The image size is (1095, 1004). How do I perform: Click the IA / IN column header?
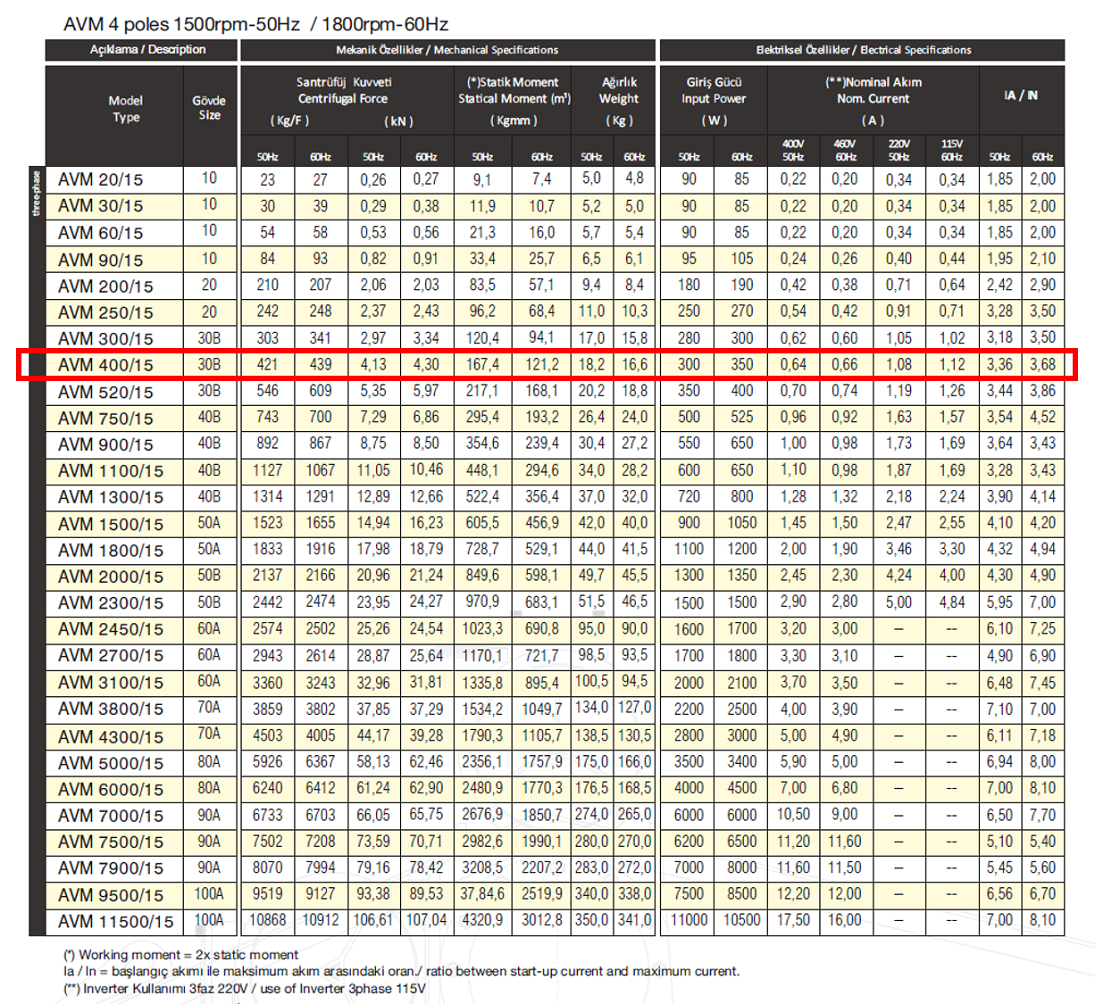pyautogui.click(x=1021, y=95)
